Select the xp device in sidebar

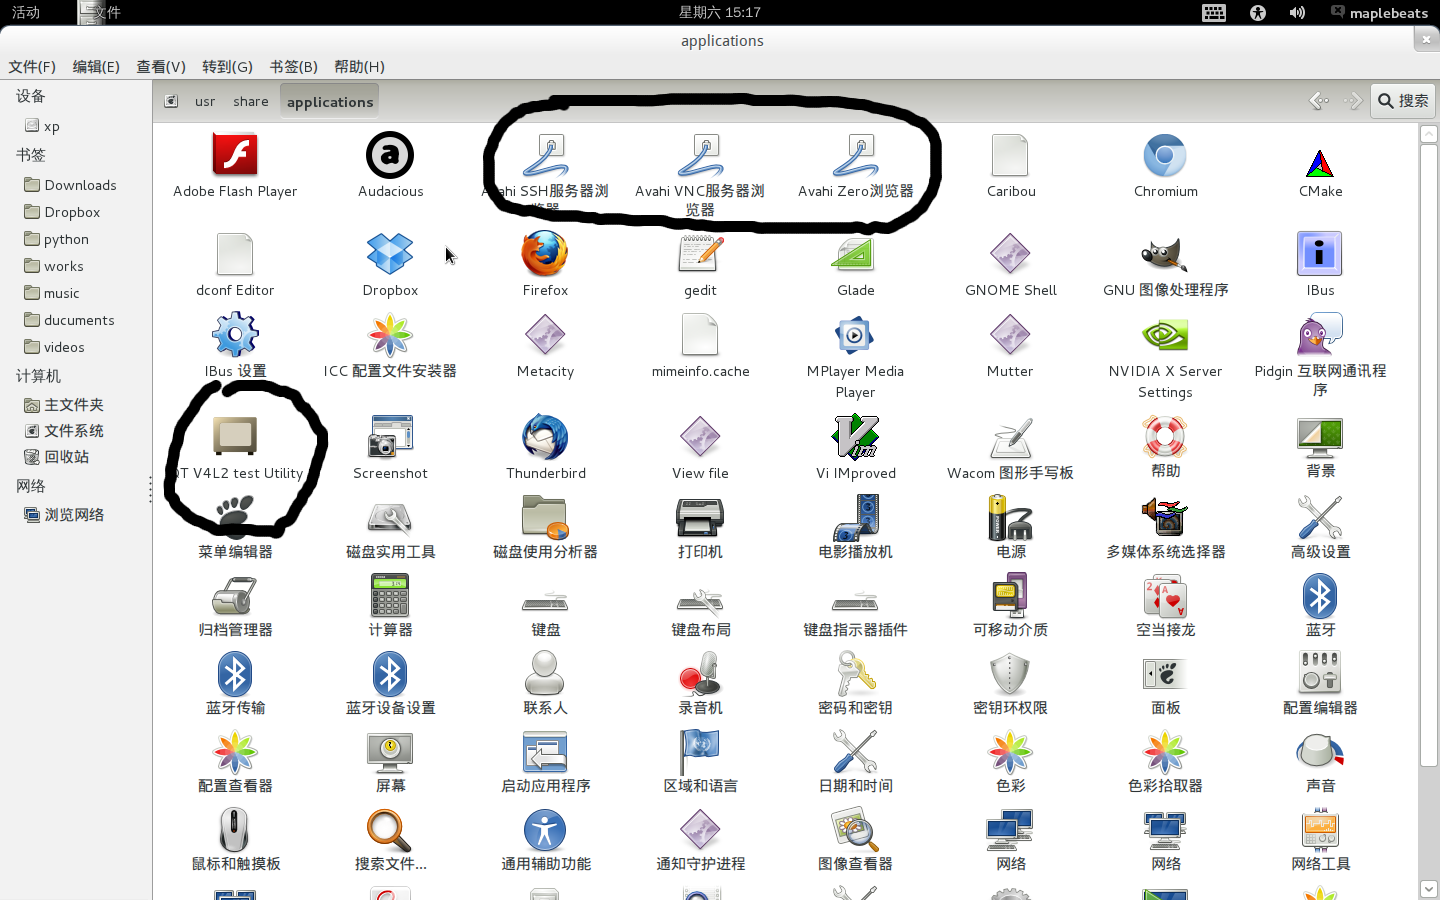point(51,126)
